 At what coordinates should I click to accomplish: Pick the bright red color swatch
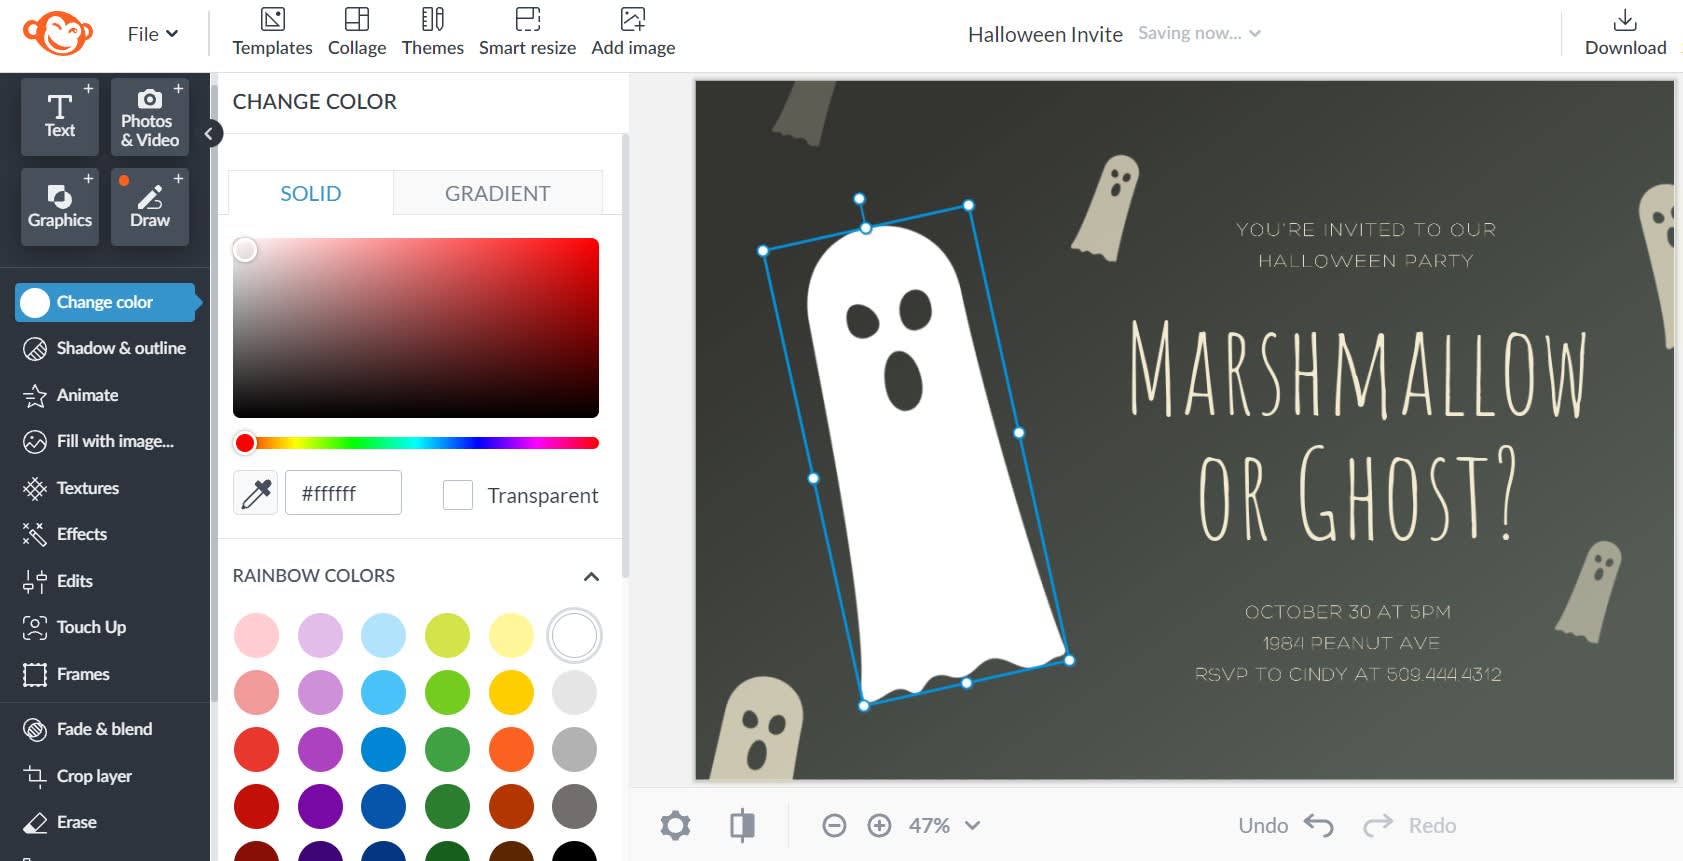(x=256, y=750)
